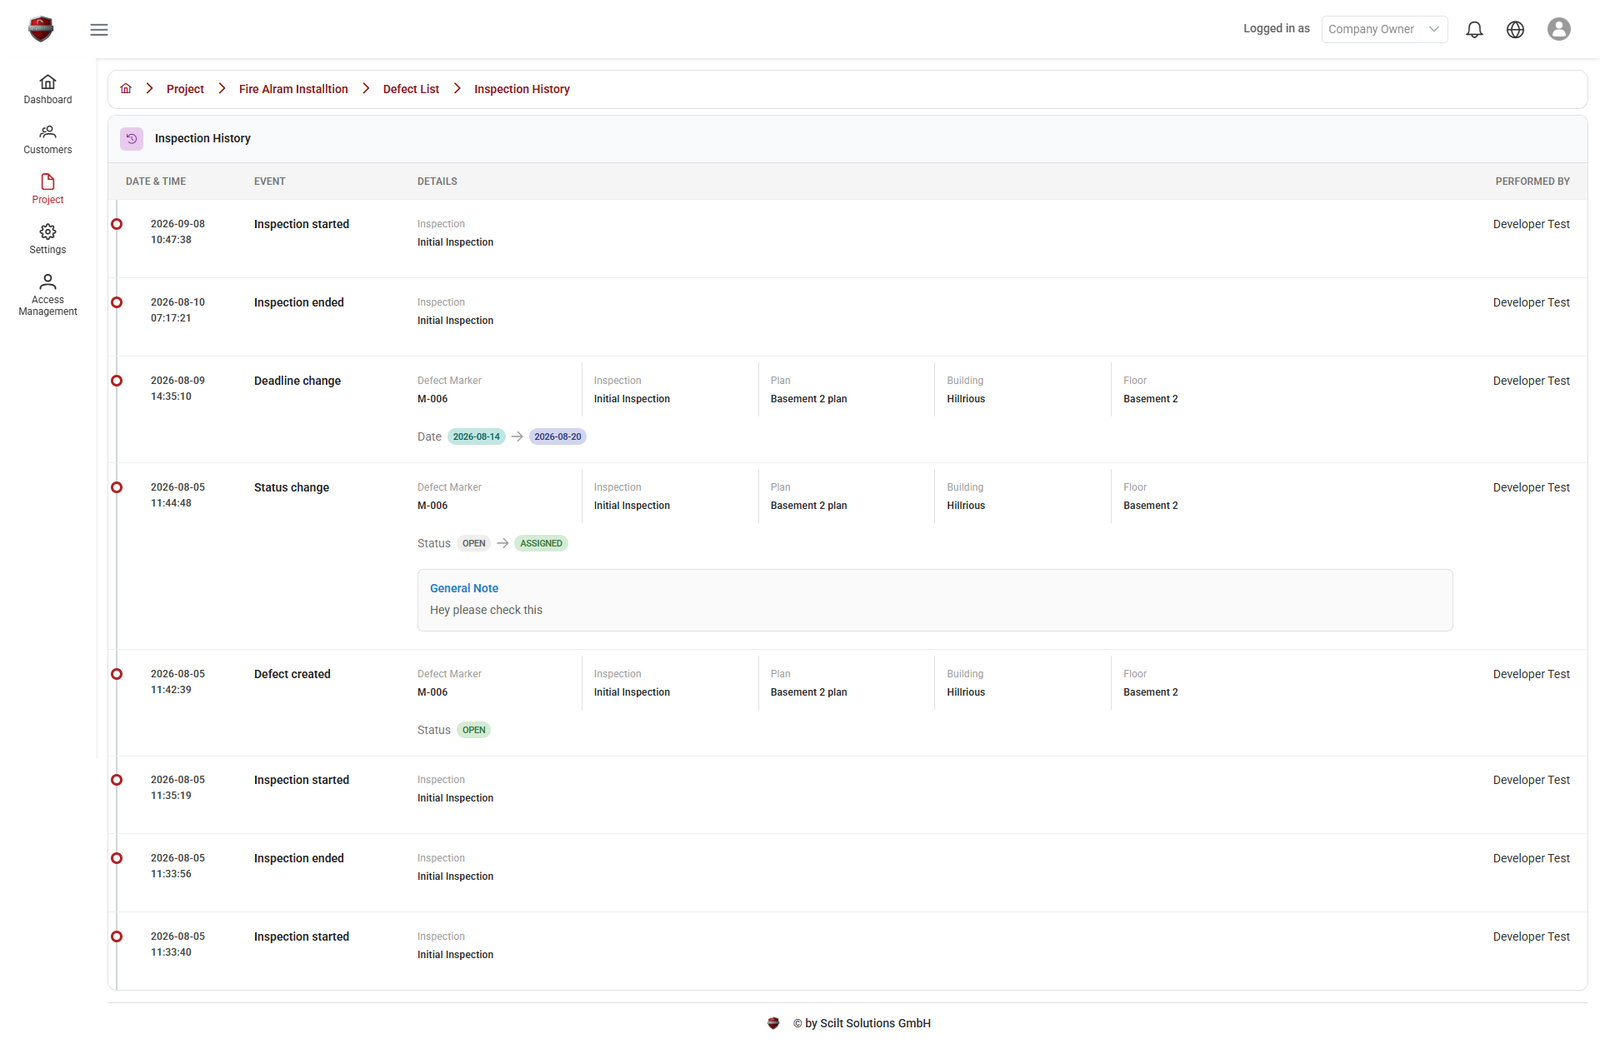Click Inspection History breadcrumb
The width and height of the screenshot is (1600, 1043).
(522, 89)
